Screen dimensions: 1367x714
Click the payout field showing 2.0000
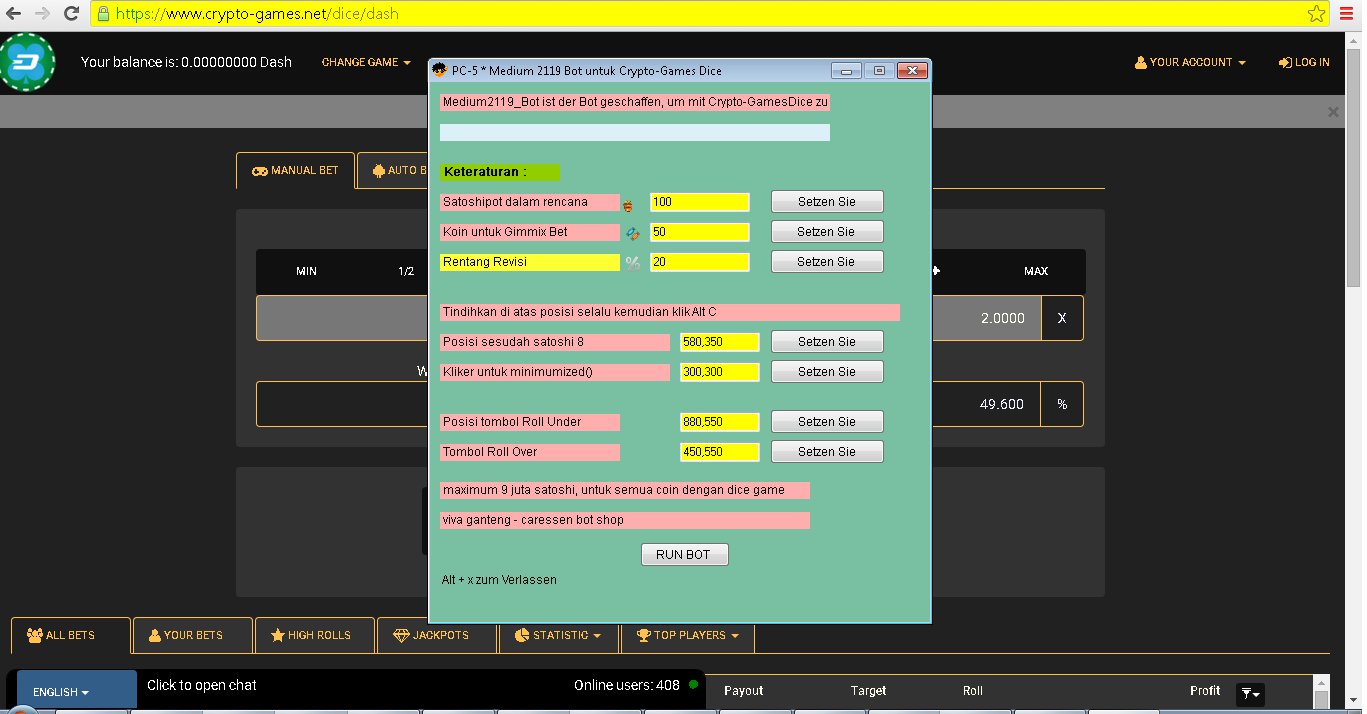coord(985,318)
